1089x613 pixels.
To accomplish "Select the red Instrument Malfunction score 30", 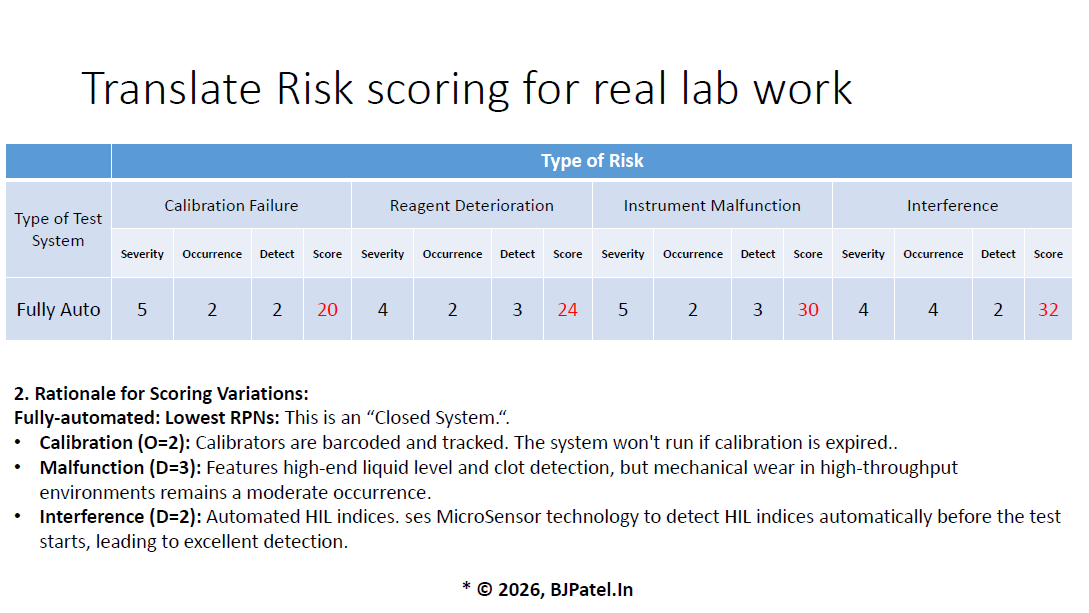I will tap(808, 310).
